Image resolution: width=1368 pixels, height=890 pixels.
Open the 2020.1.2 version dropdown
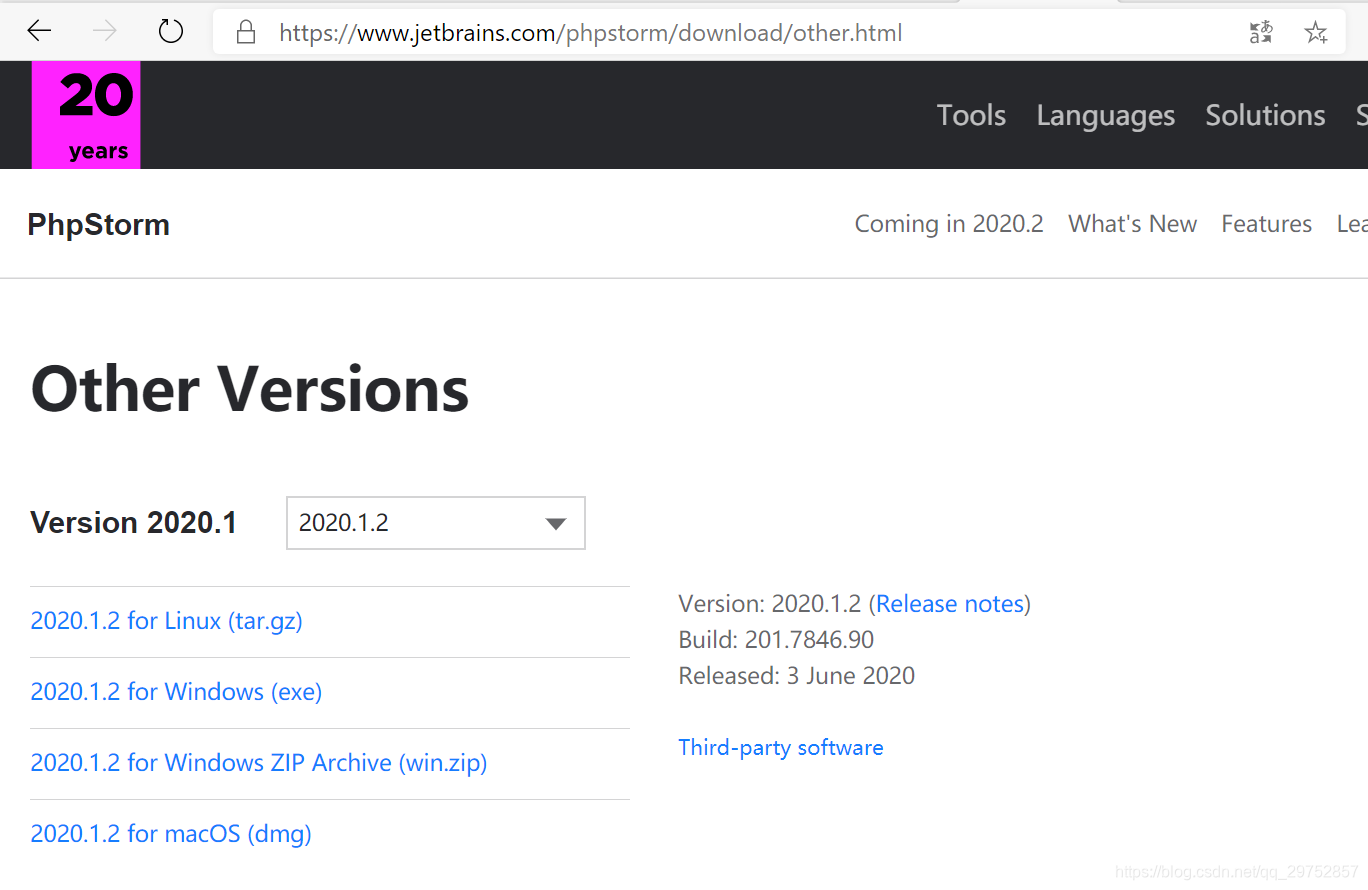click(x=436, y=523)
